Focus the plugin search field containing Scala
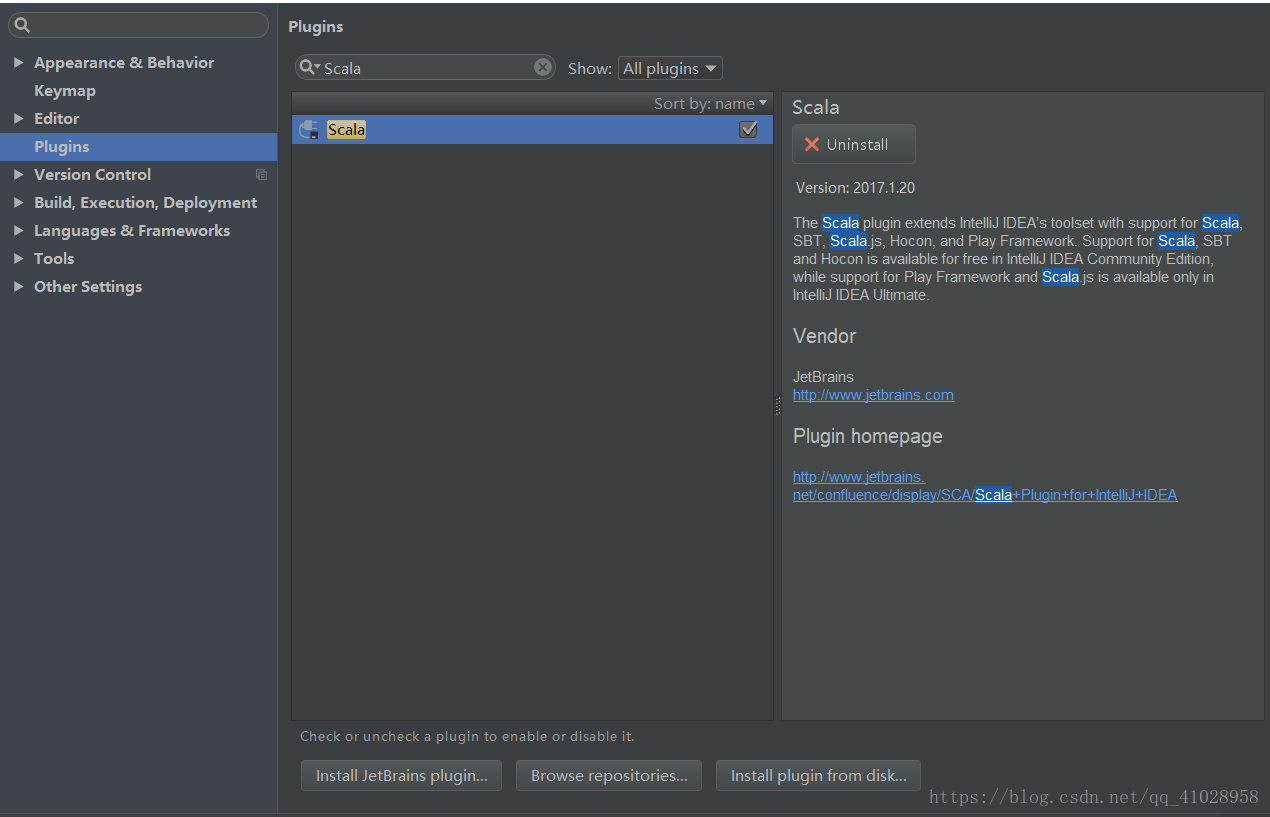The height and width of the screenshot is (817, 1270). click(425, 67)
